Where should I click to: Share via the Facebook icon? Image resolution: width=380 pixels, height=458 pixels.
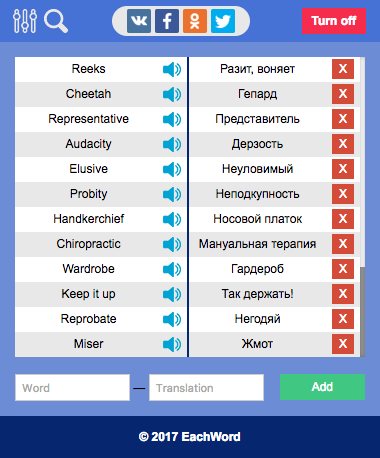167,21
